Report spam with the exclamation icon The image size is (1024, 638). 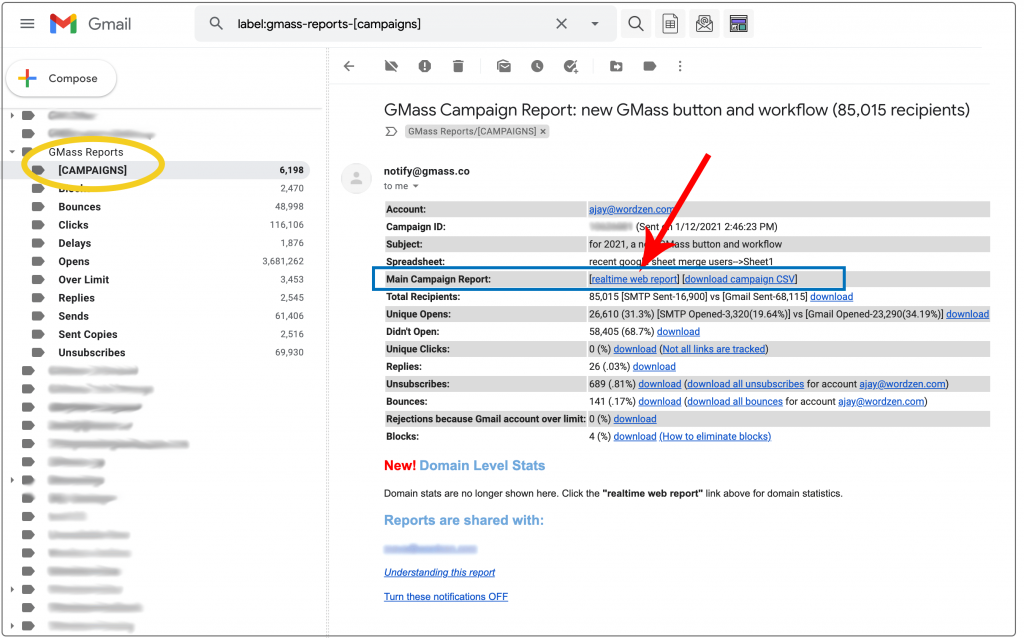click(424, 65)
